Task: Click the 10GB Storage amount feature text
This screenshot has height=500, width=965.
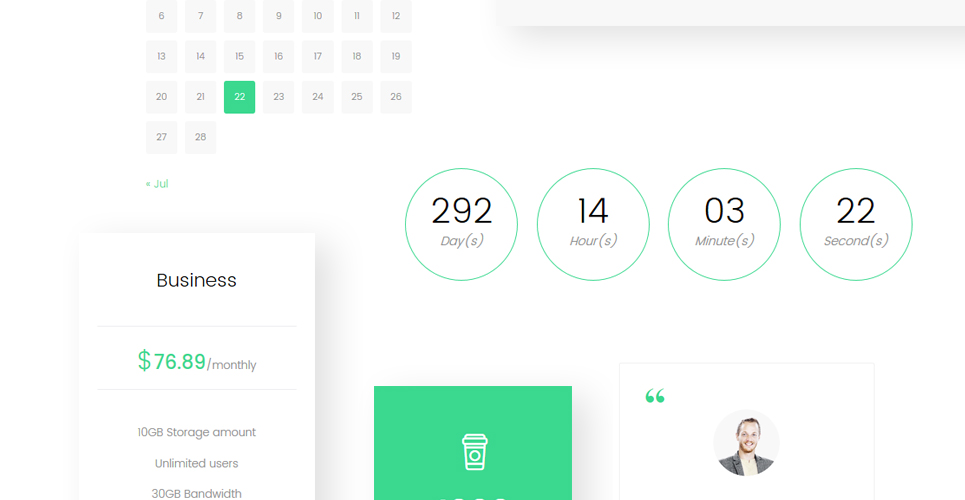Action: pyautogui.click(x=196, y=432)
